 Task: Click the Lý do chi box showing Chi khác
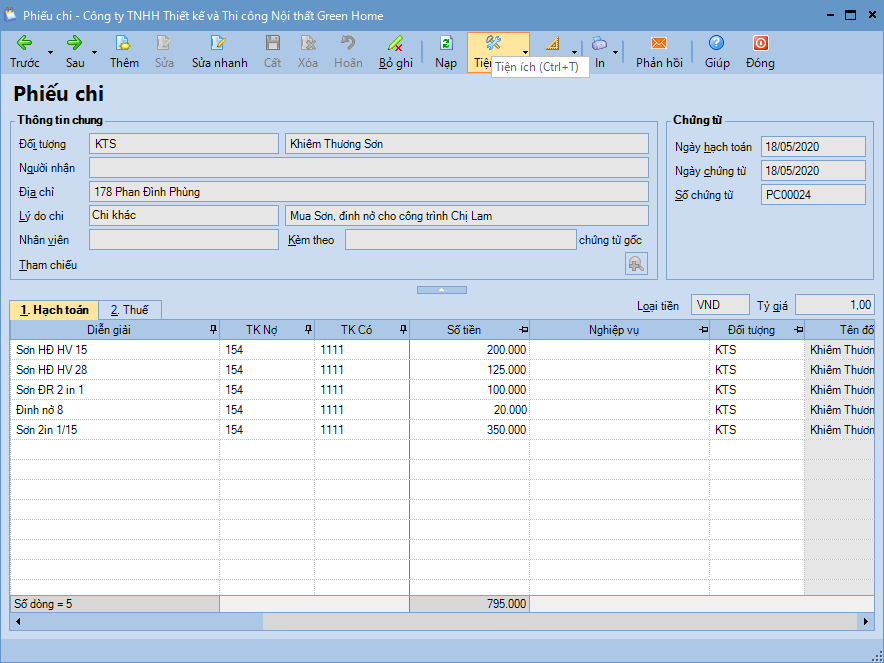click(x=184, y=215)
